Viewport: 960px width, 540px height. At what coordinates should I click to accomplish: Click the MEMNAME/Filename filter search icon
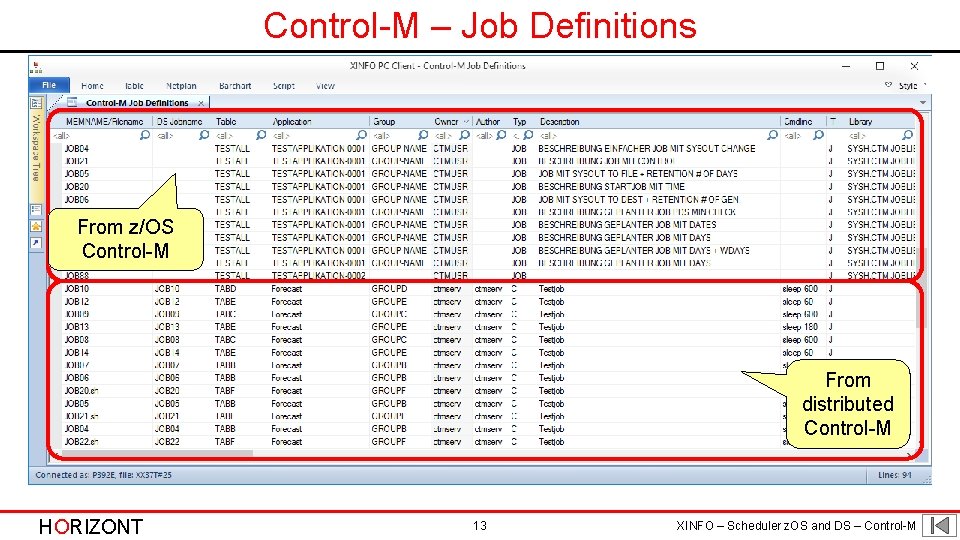click(x=144, y=135)
